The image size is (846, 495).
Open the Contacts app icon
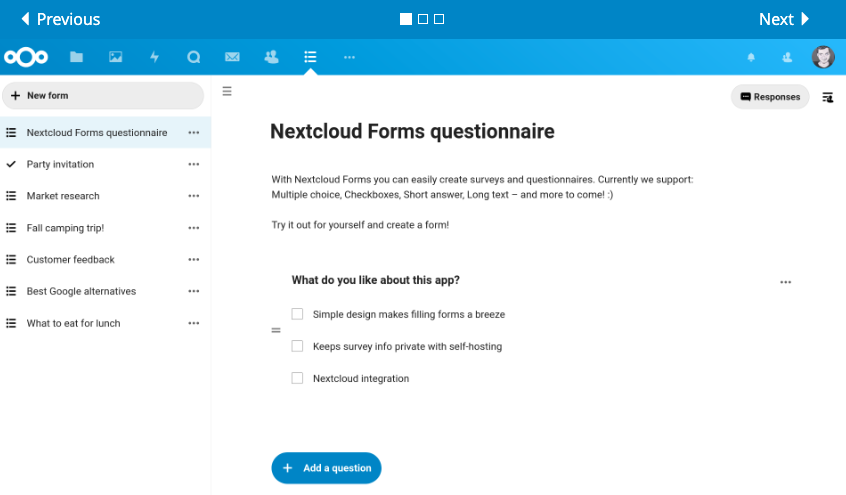[271, 57]
